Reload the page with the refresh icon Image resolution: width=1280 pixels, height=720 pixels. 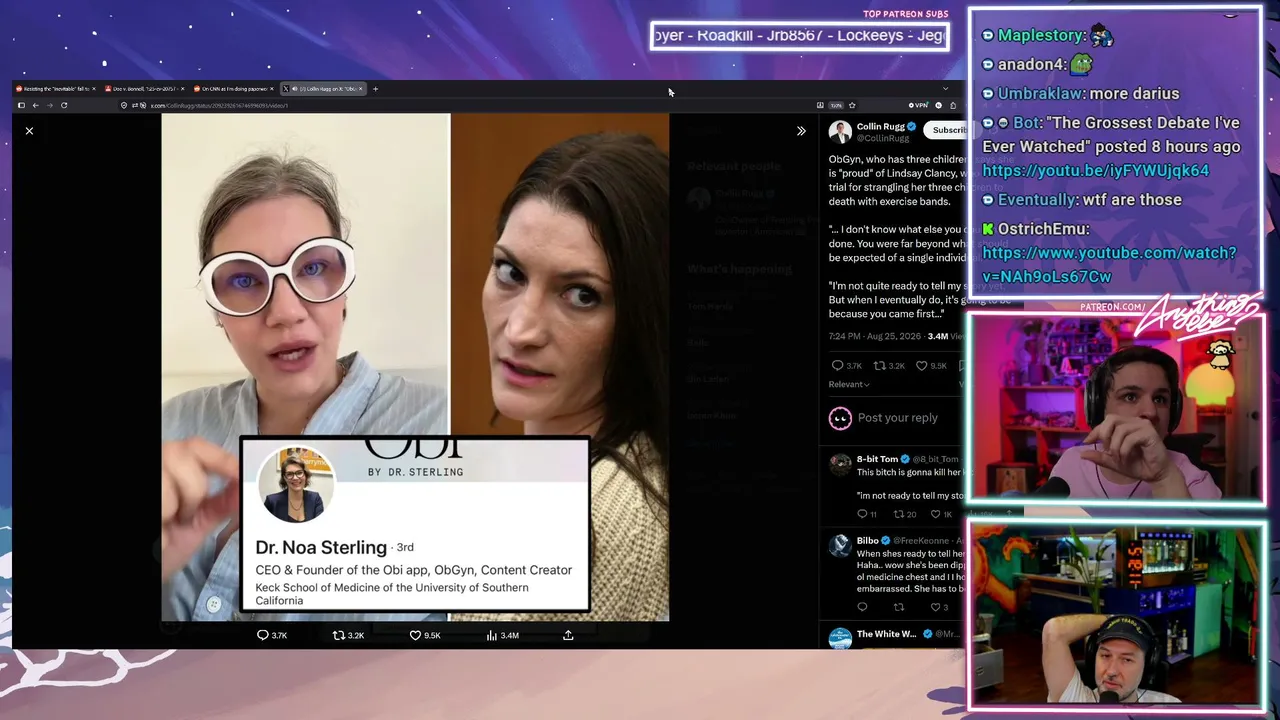click(64, 105)
